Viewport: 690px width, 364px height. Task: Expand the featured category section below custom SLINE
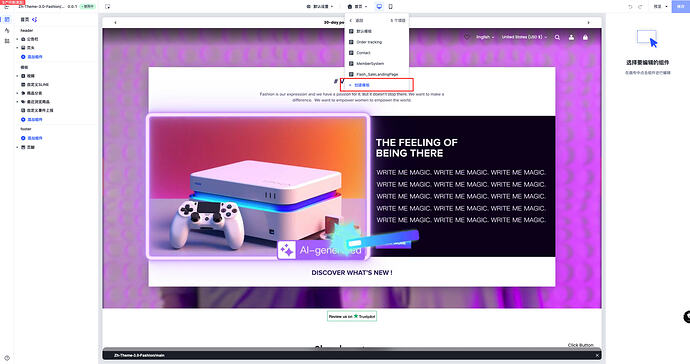[x=18, y=93]
